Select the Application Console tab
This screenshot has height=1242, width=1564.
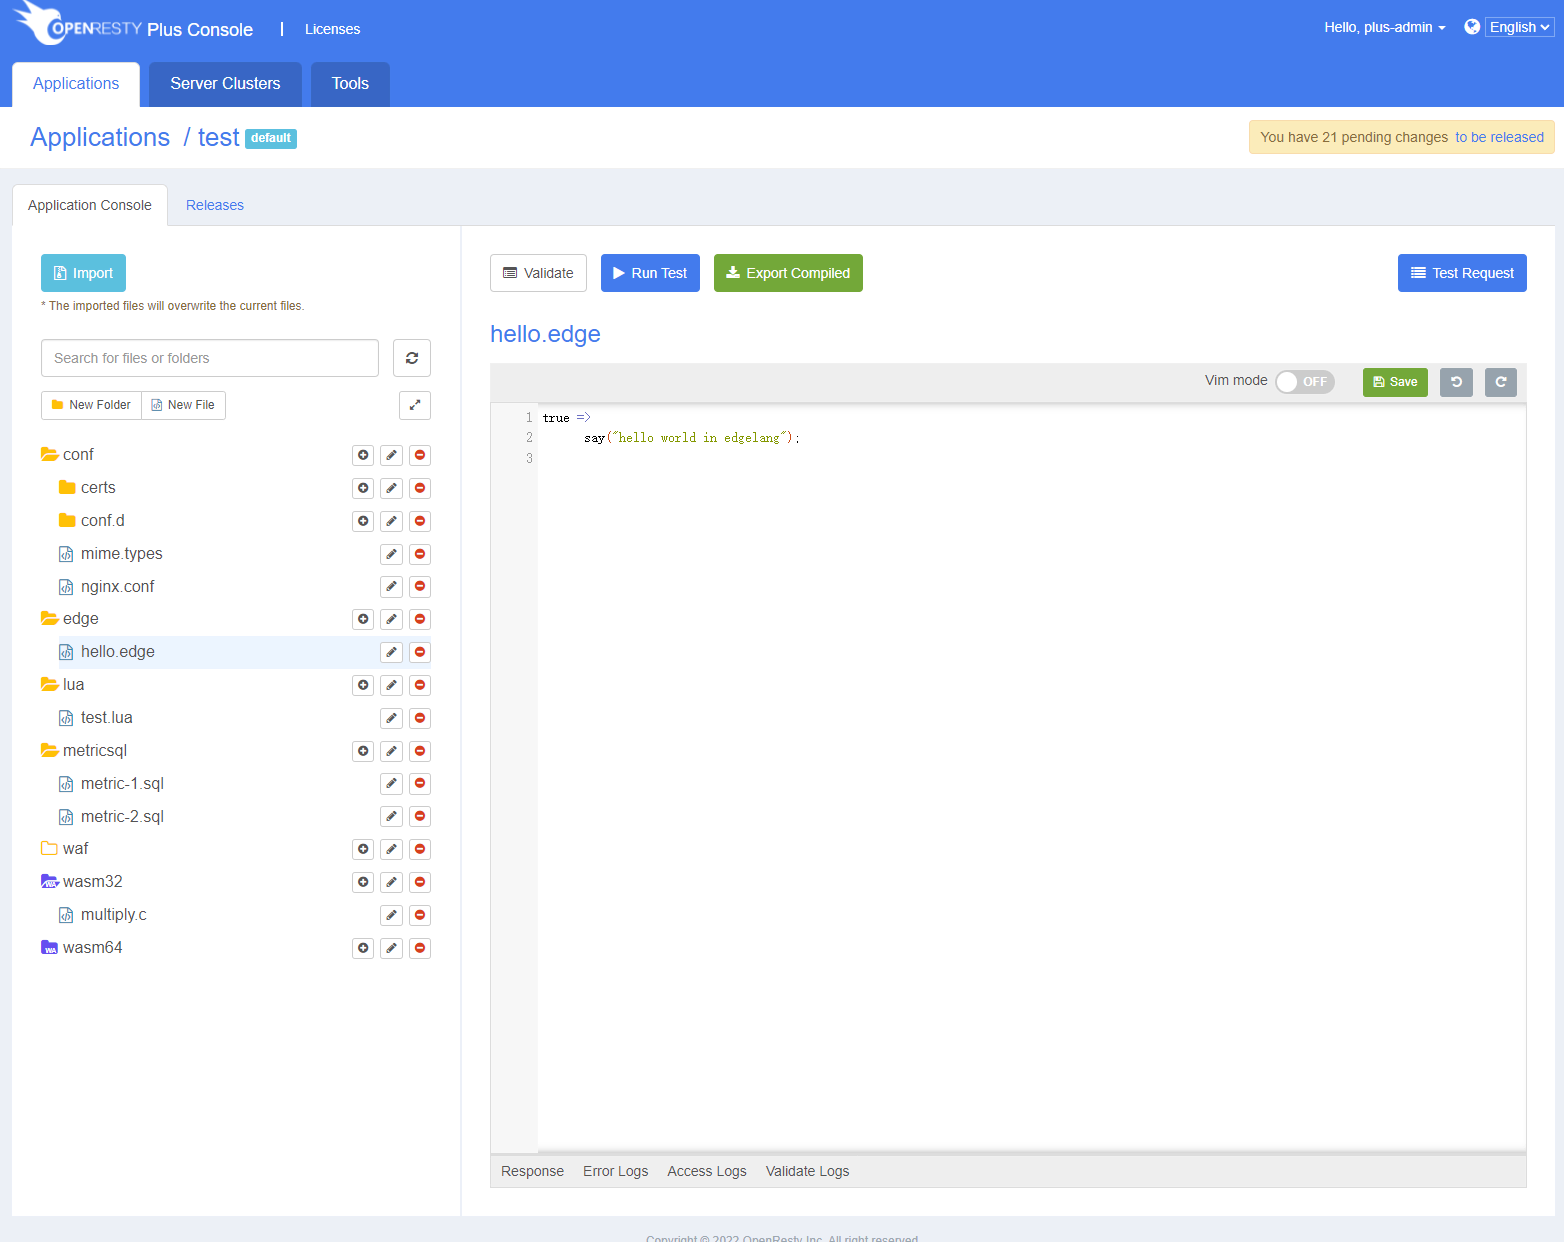[x=90, y=205]
